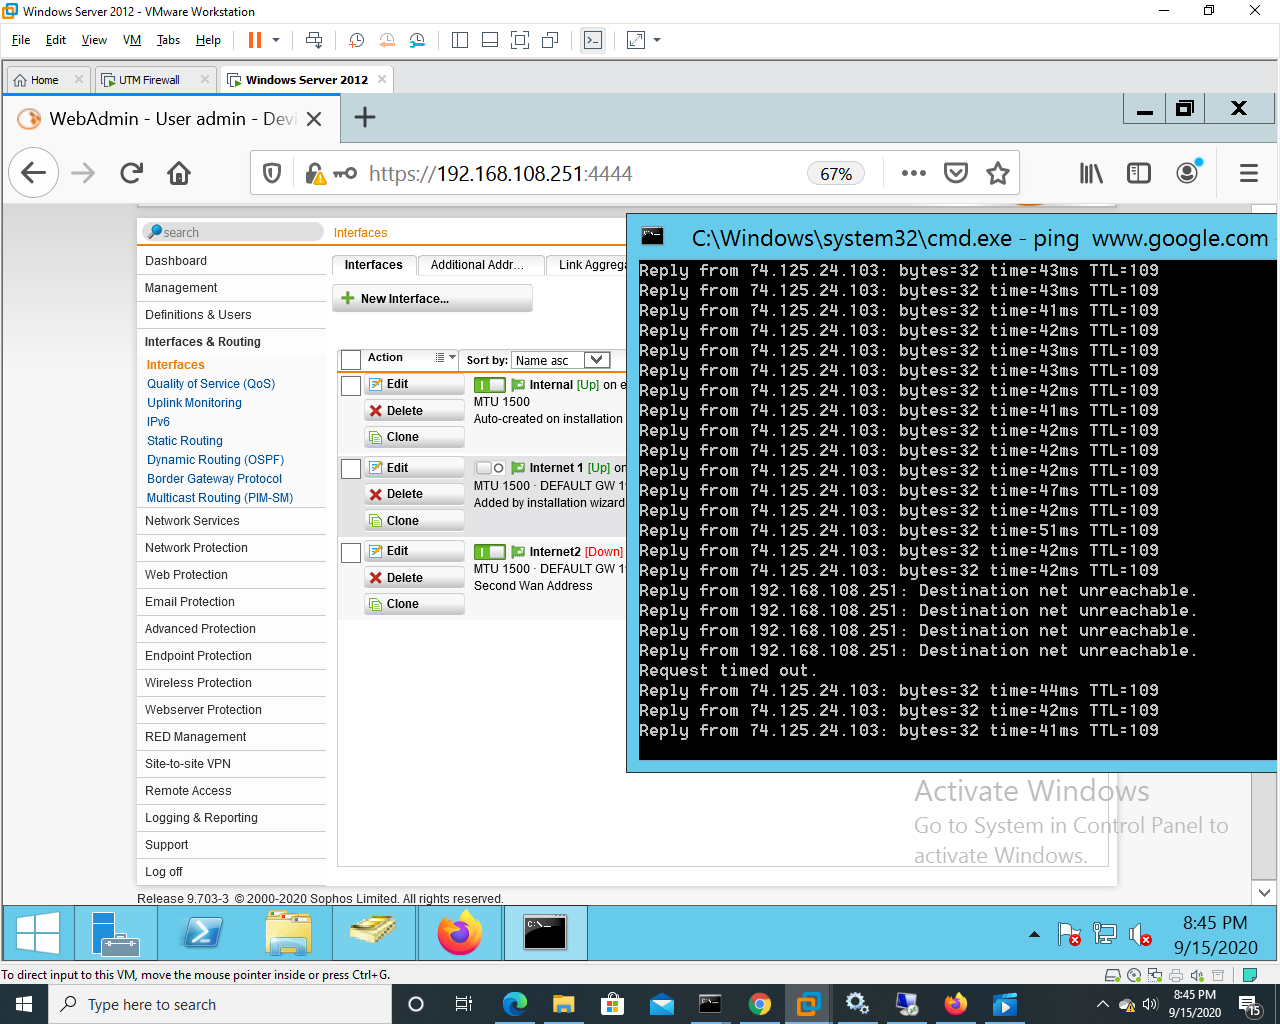The image size is (1280, 1024).
Task: Open Firefox hamburger menu
Action: 1248,173
